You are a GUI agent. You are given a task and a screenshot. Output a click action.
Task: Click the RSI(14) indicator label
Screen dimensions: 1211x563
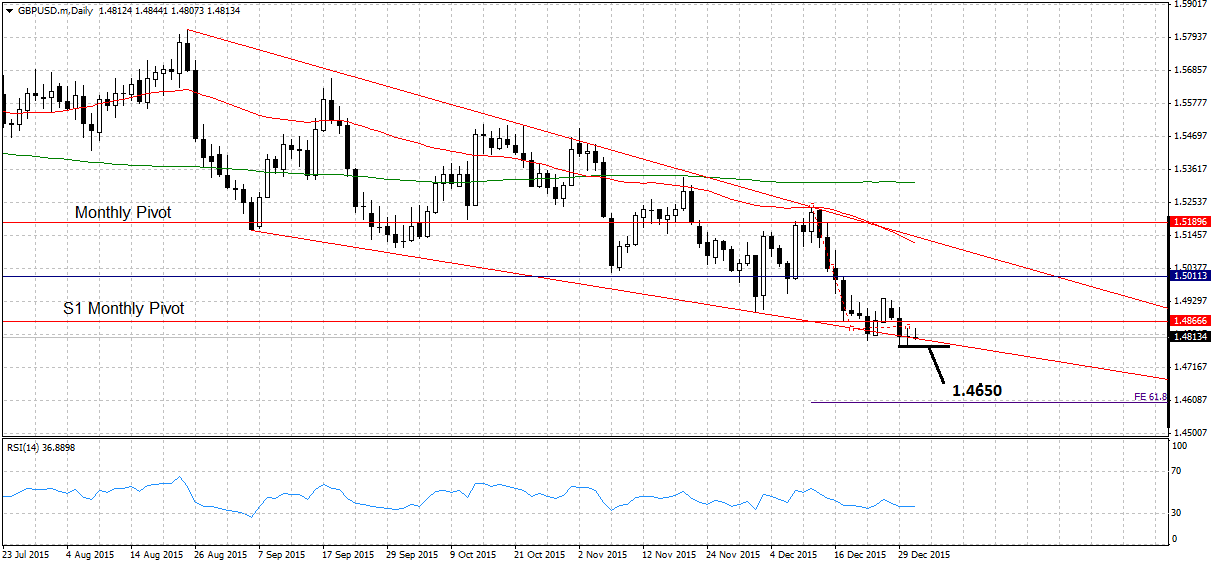(x=40, y=447)
